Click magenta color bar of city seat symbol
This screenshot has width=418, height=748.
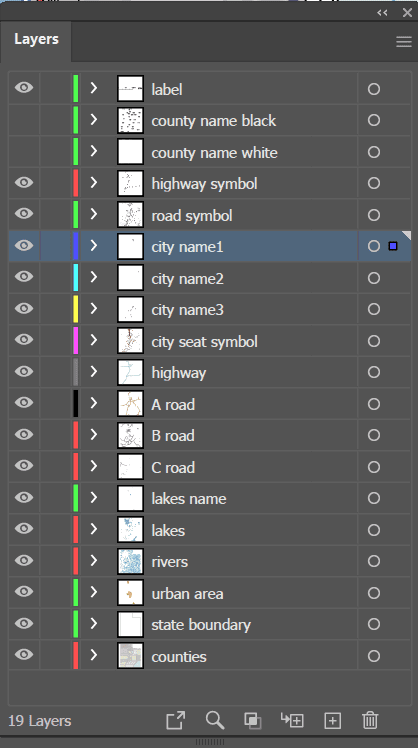tap(75, 341)
